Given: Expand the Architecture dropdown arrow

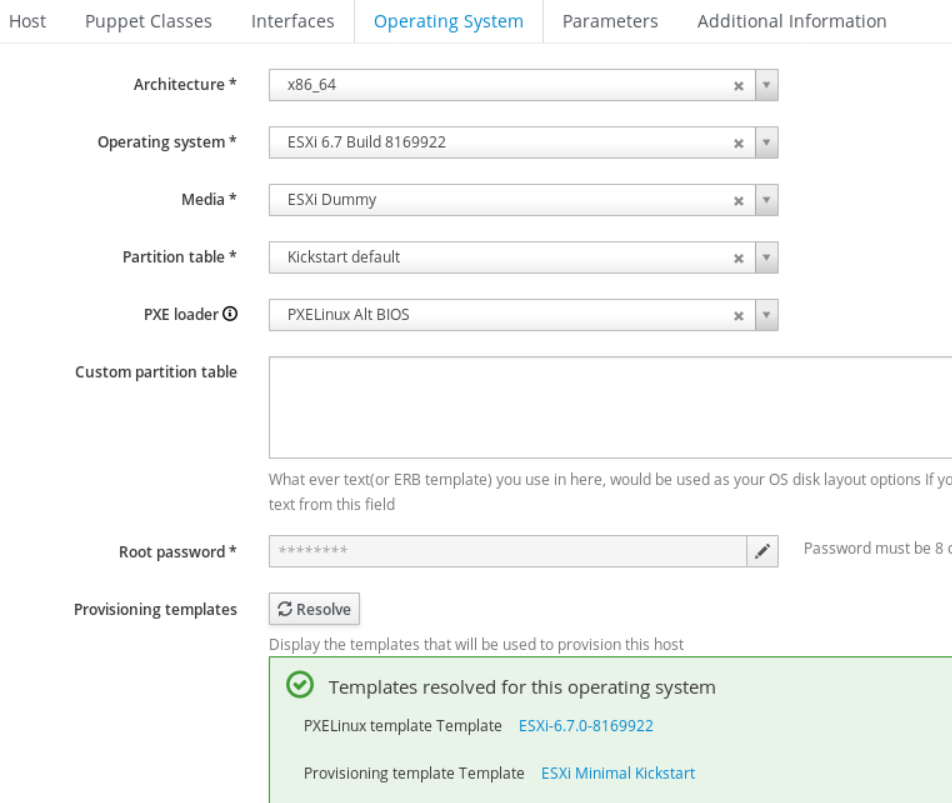Looking at the screenshot, I should pyautogui.click(x=766, y=85).
